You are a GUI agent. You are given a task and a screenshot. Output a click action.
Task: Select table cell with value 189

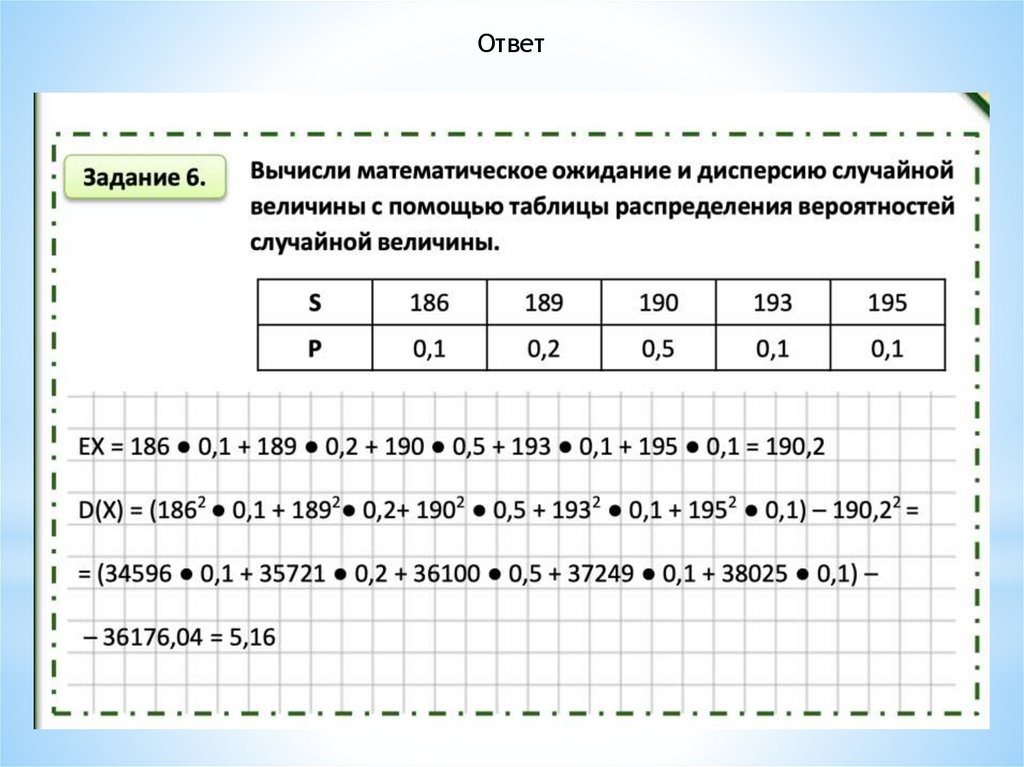click(544, 302)
